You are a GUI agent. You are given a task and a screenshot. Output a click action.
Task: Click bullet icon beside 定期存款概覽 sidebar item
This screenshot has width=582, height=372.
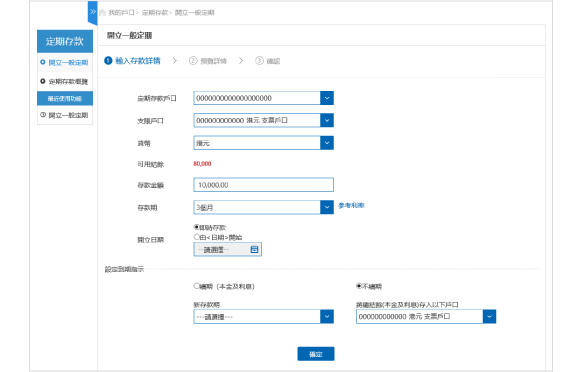43,81
